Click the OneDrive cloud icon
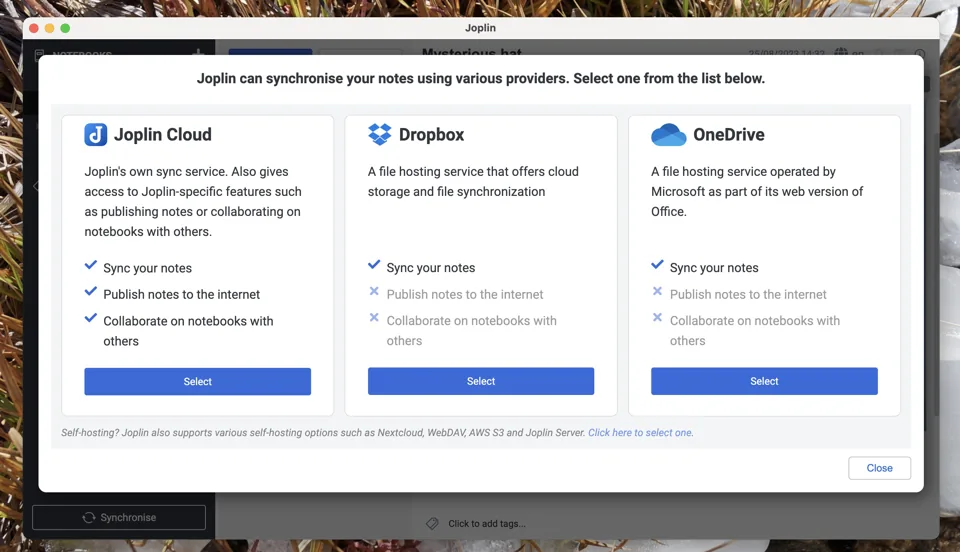 669,135
